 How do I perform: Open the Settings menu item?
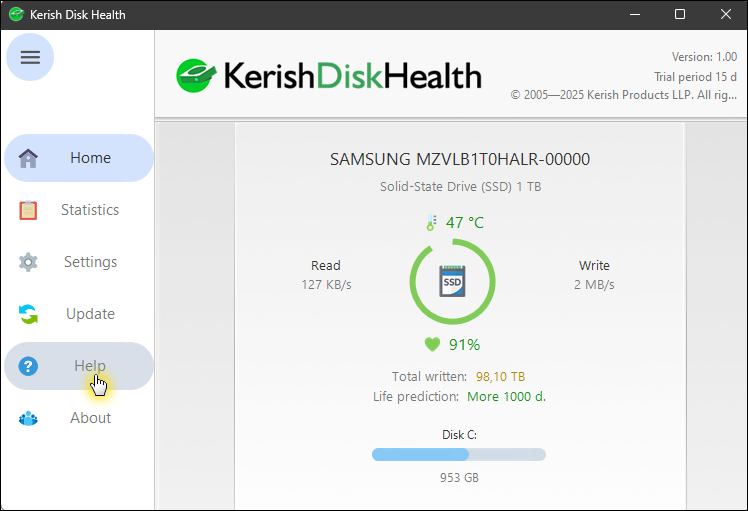pyautogui.click(x=90, y=262)
